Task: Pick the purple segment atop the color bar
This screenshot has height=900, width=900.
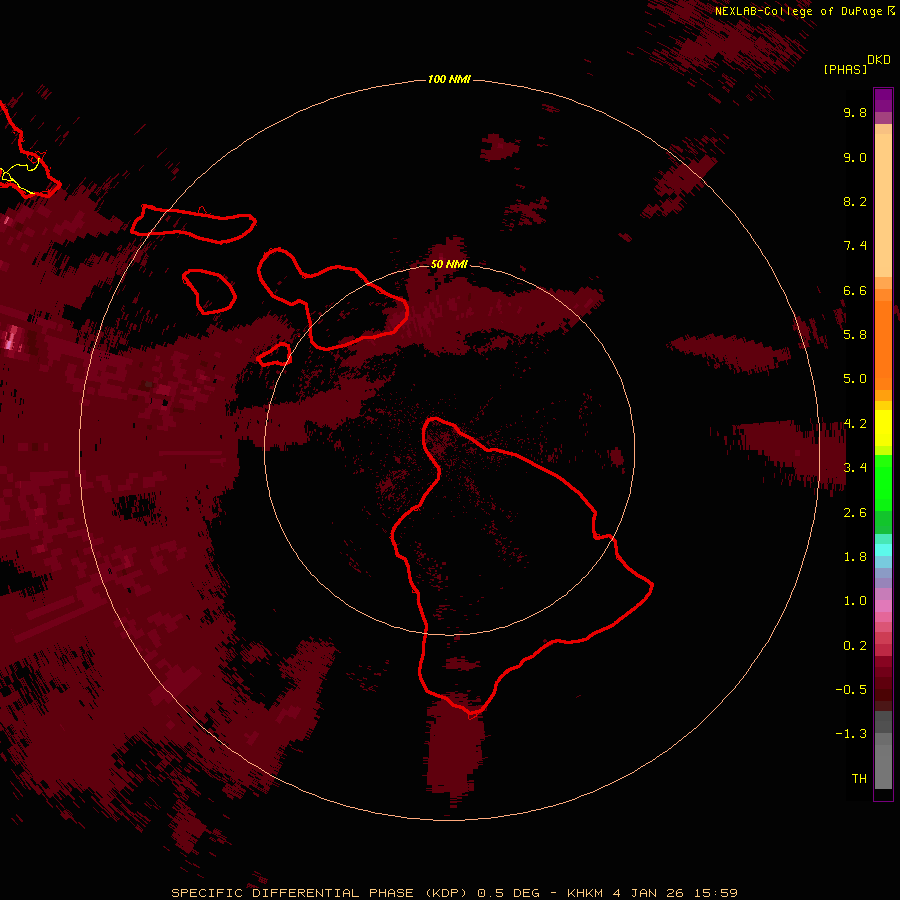Action: (x=883, y=100)
